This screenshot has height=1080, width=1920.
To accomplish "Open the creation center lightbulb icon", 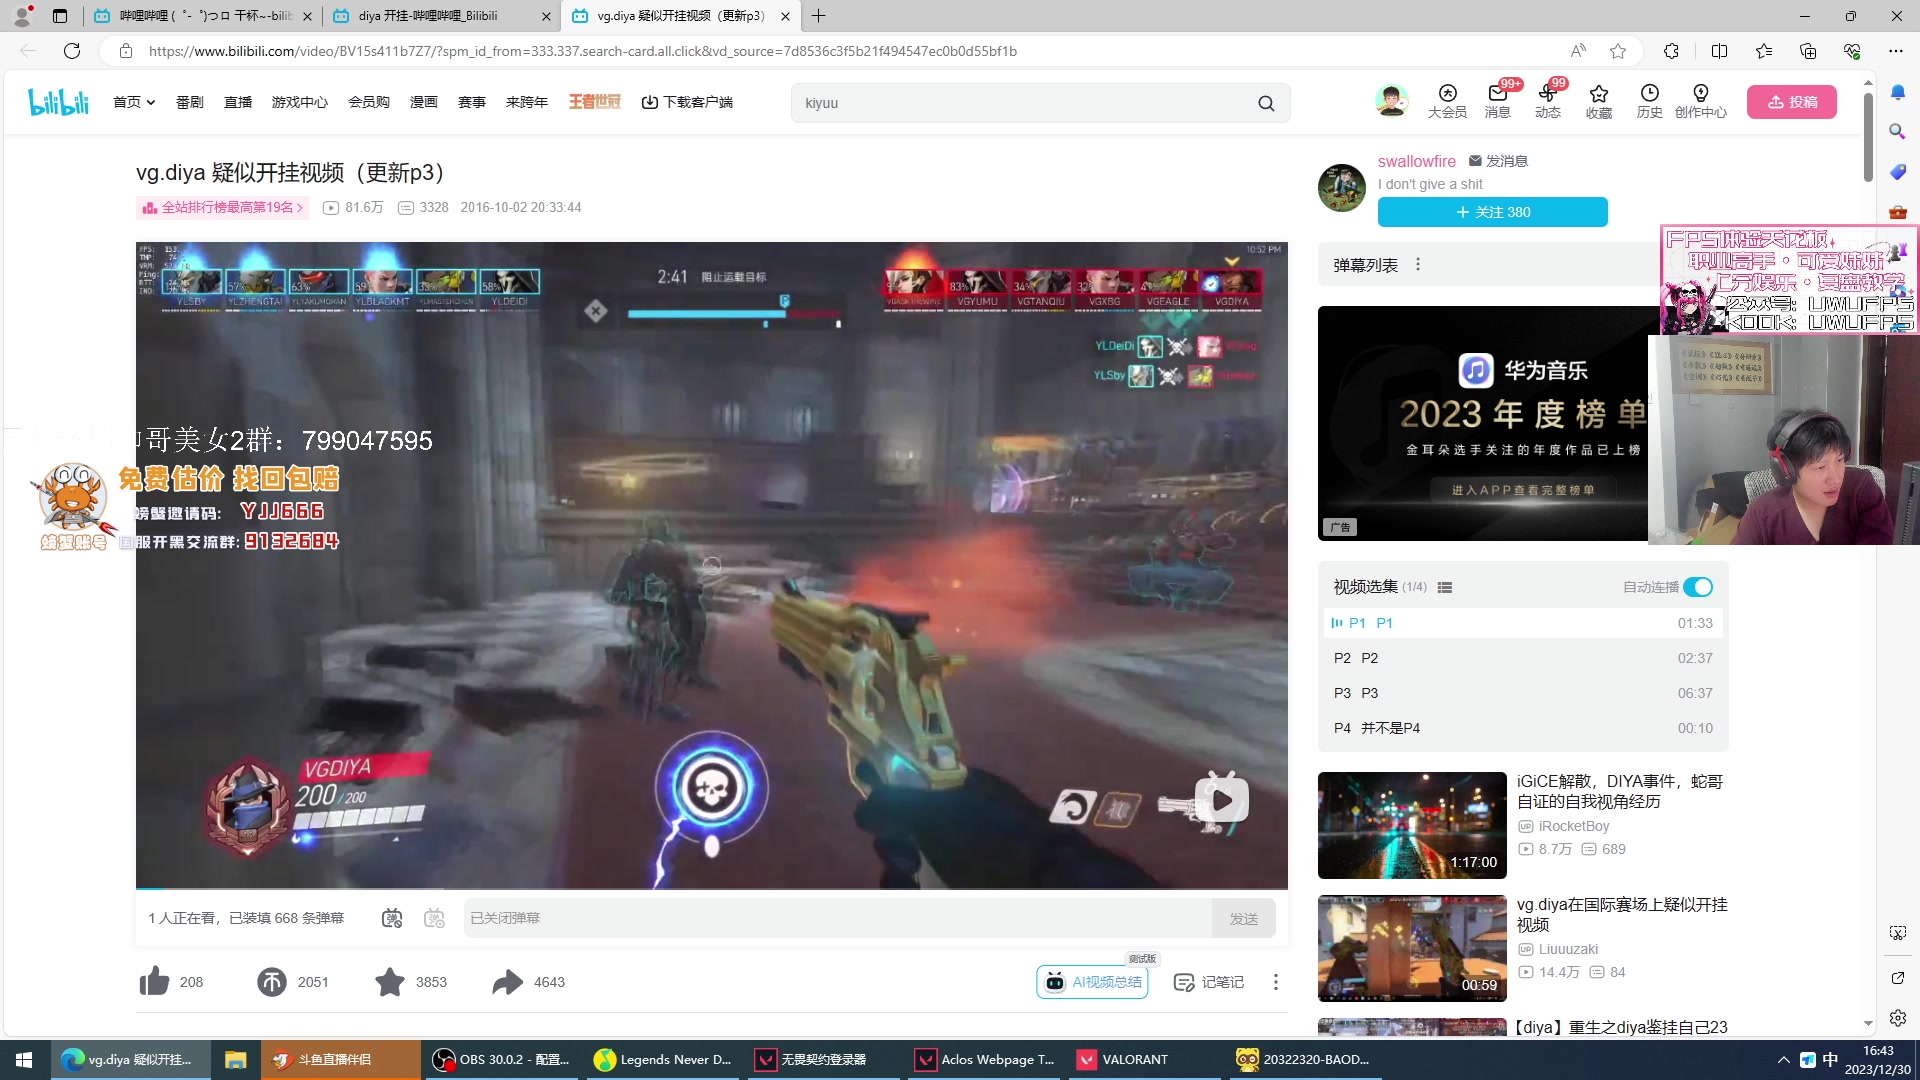I will coord(1700,94).
